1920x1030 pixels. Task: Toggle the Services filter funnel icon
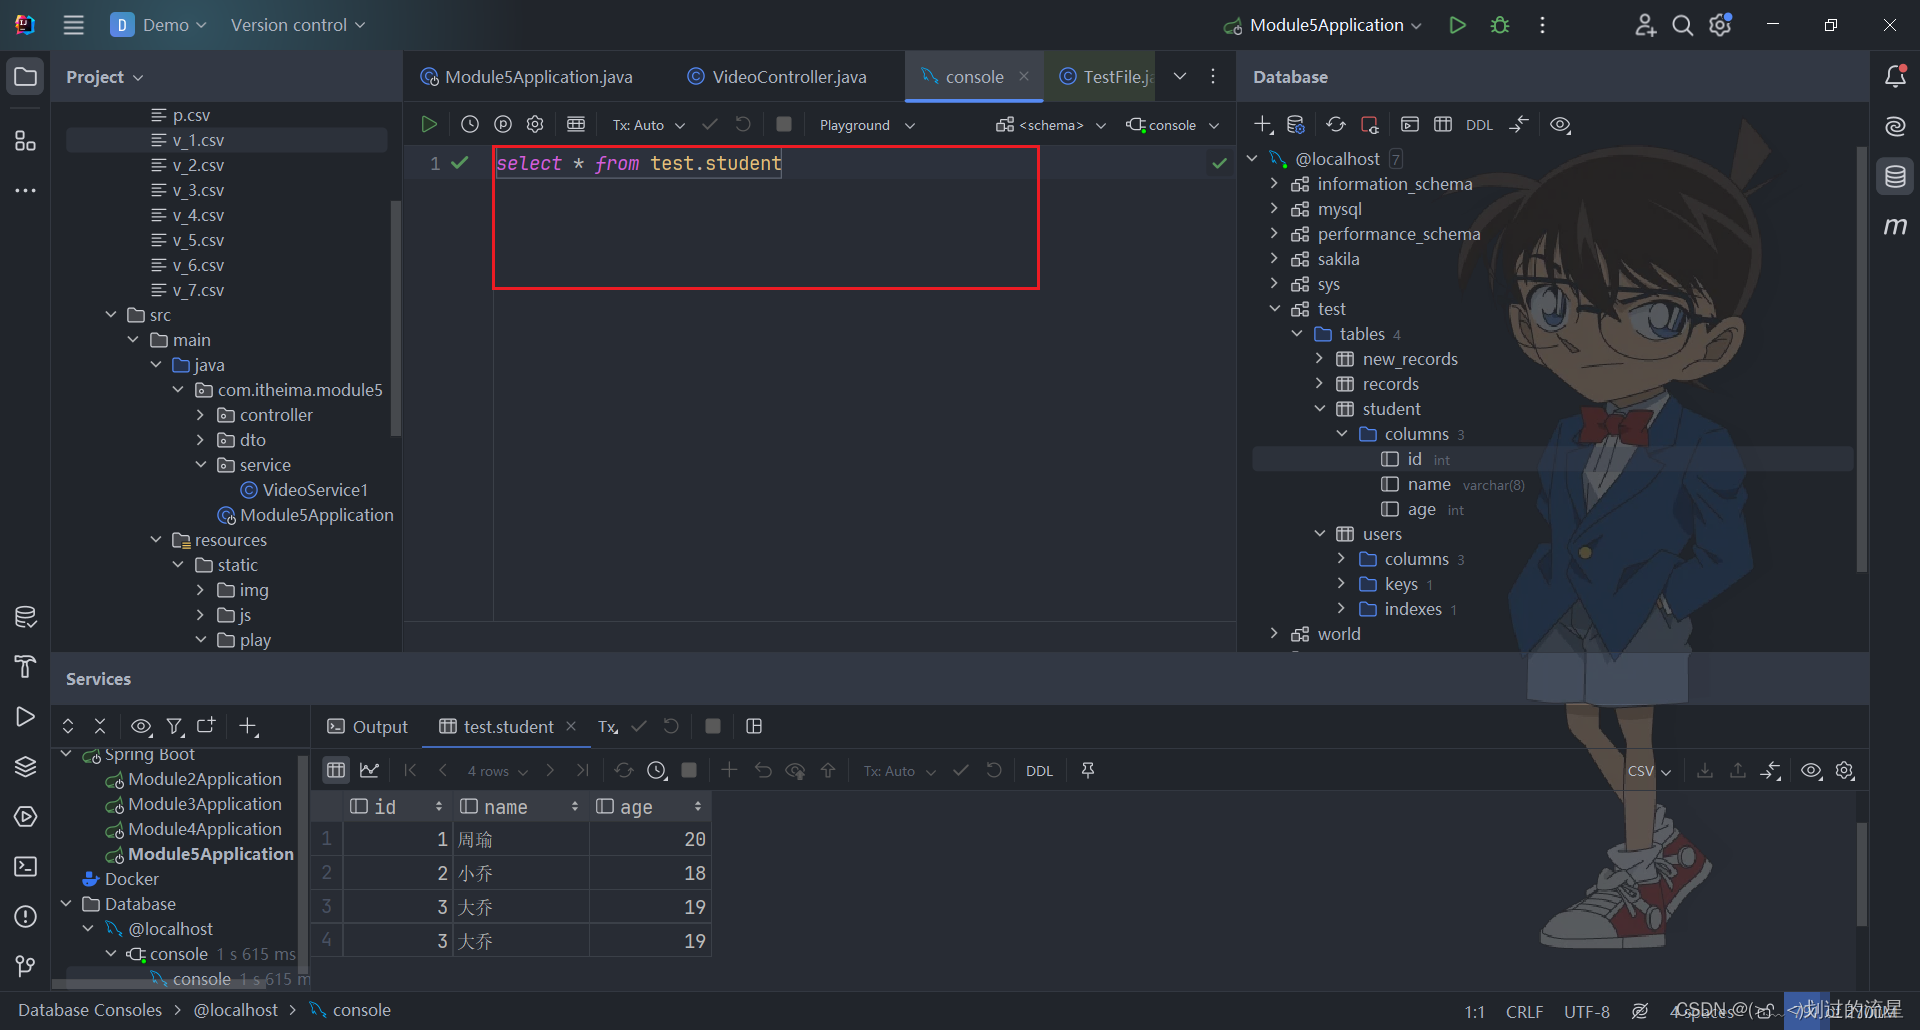(175, 726)
